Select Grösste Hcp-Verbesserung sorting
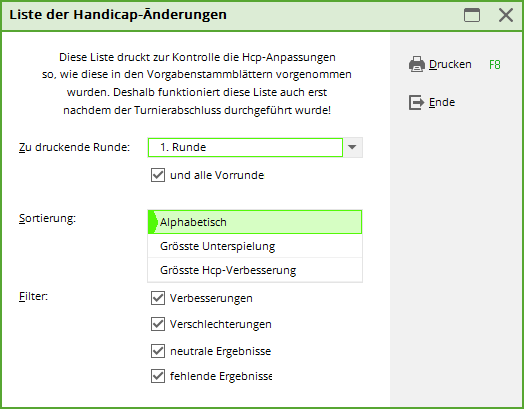This screenshot has width=524, height=409. [255, 270]
